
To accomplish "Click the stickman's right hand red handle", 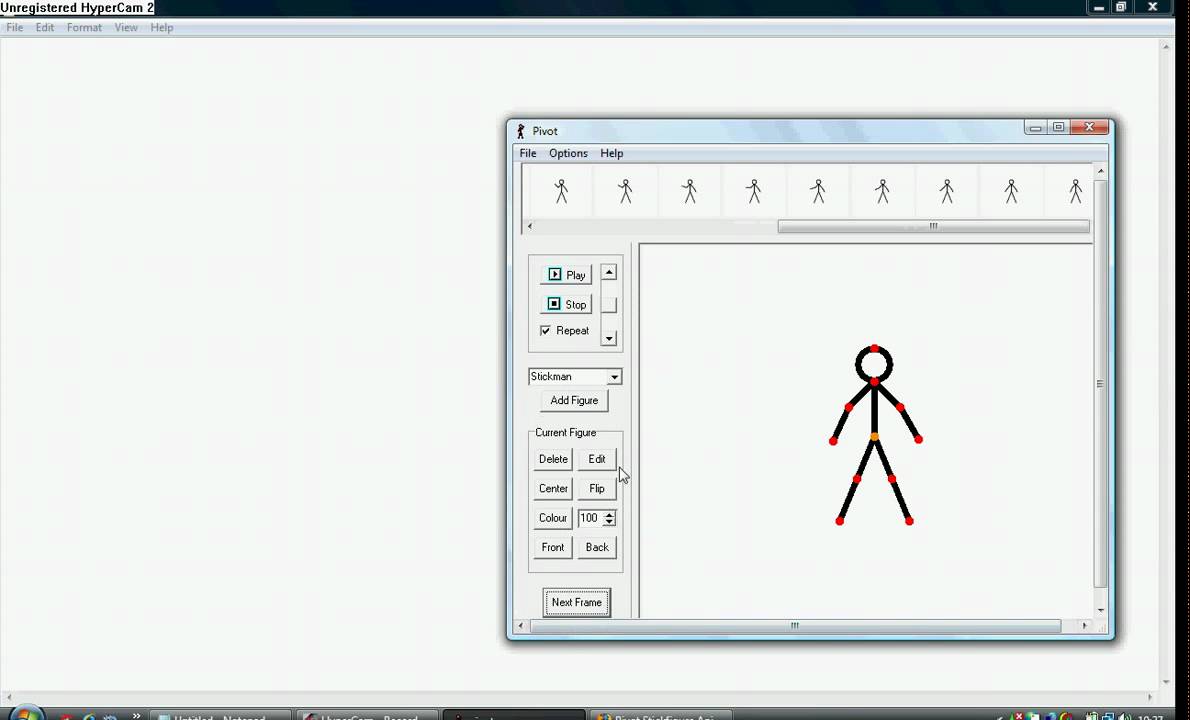I will (918, 439).
